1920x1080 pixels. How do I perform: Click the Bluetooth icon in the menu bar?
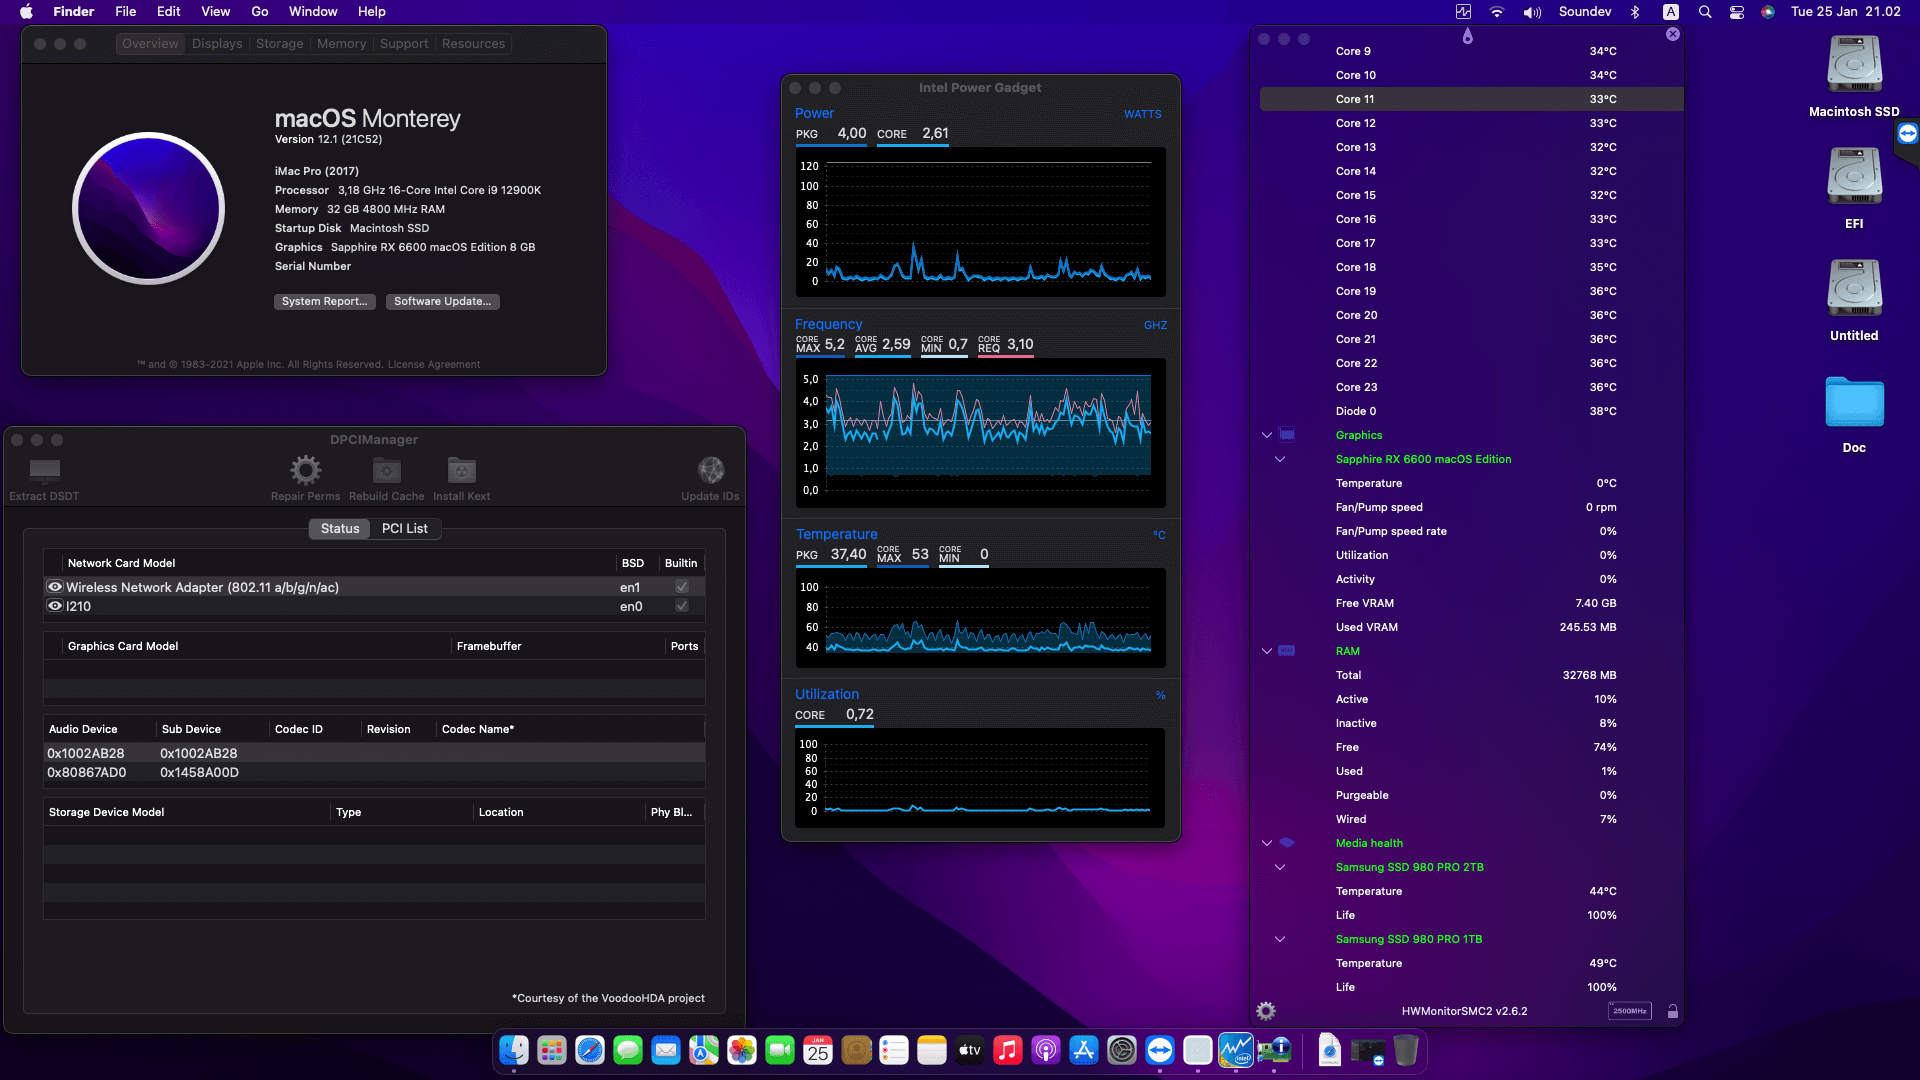pyautogui.click(x=1636, y=11)
